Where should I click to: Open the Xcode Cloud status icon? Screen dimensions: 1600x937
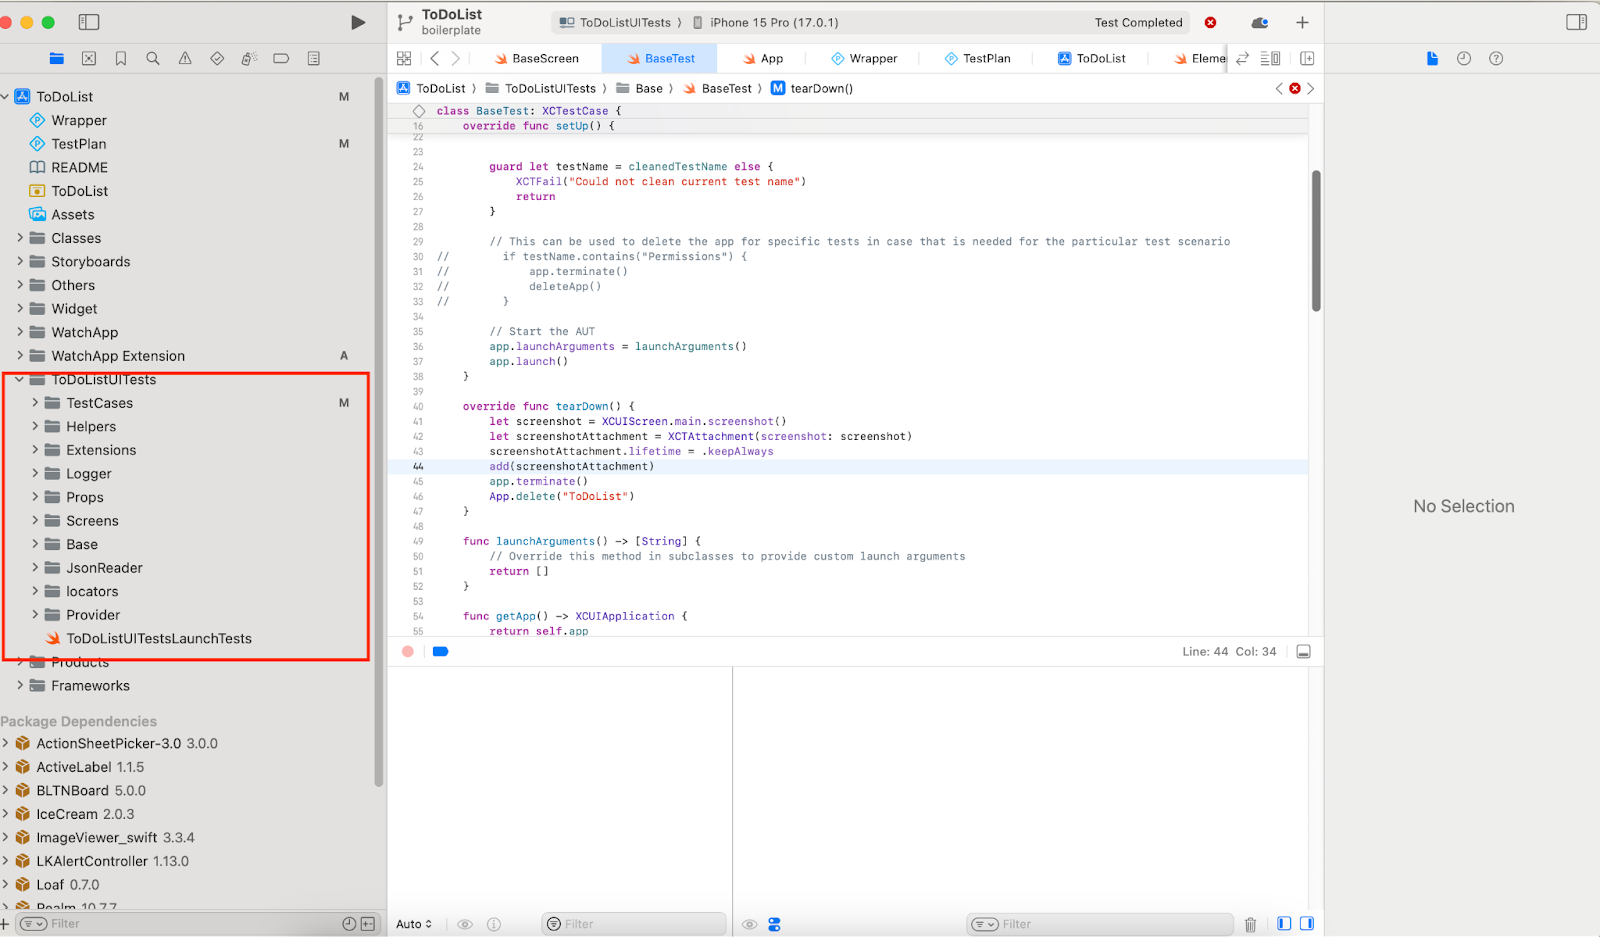[x=1260, y=22]
